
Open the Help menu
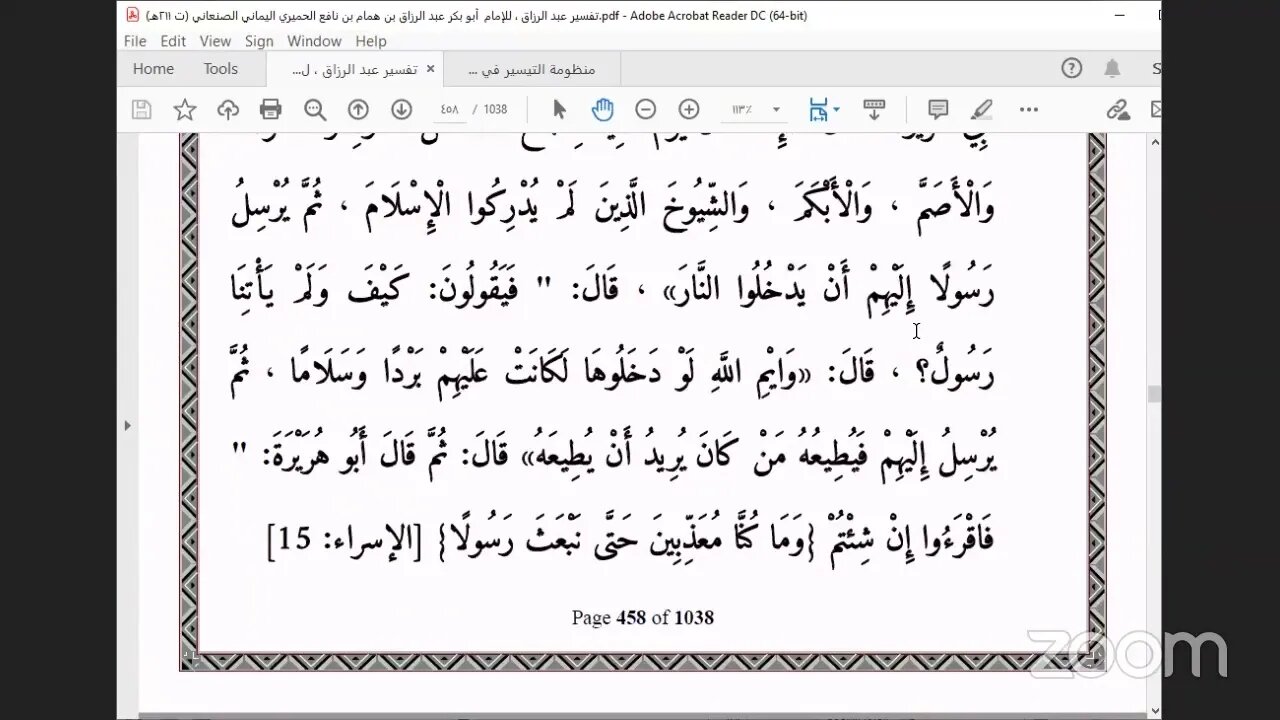coord(371,41)
